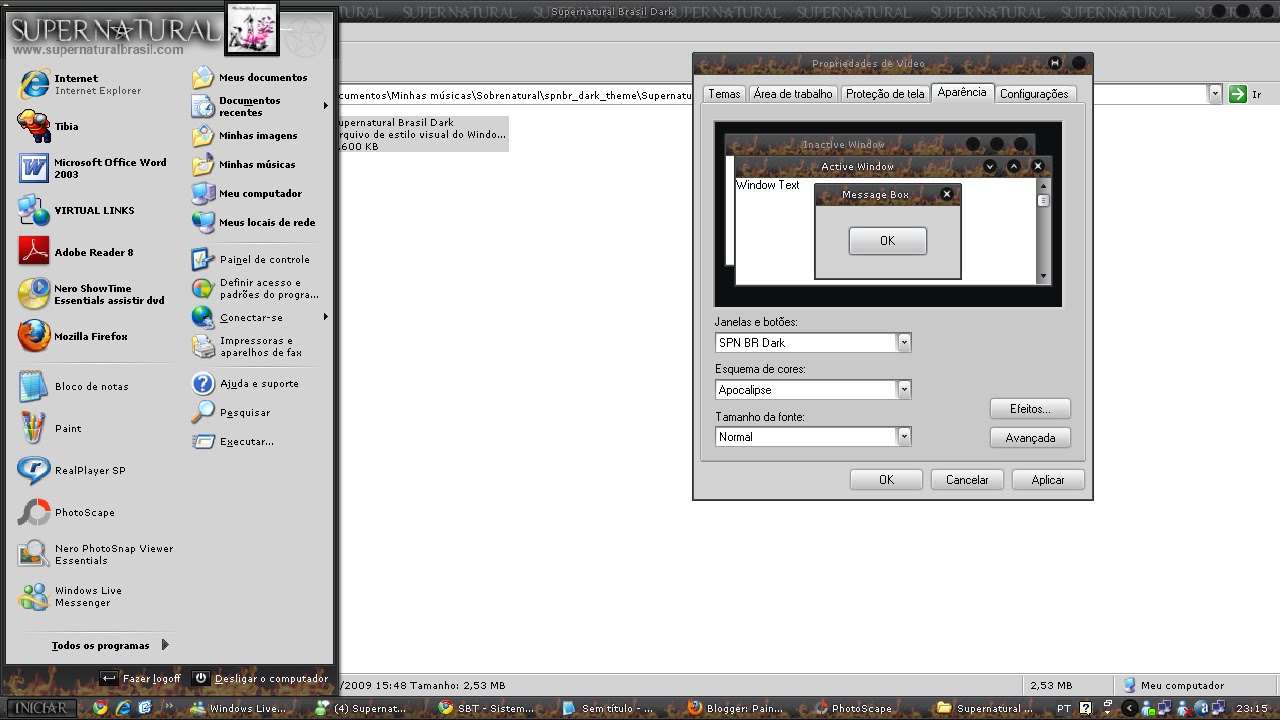Click the preview Message Box OK button

pos(887,241)
